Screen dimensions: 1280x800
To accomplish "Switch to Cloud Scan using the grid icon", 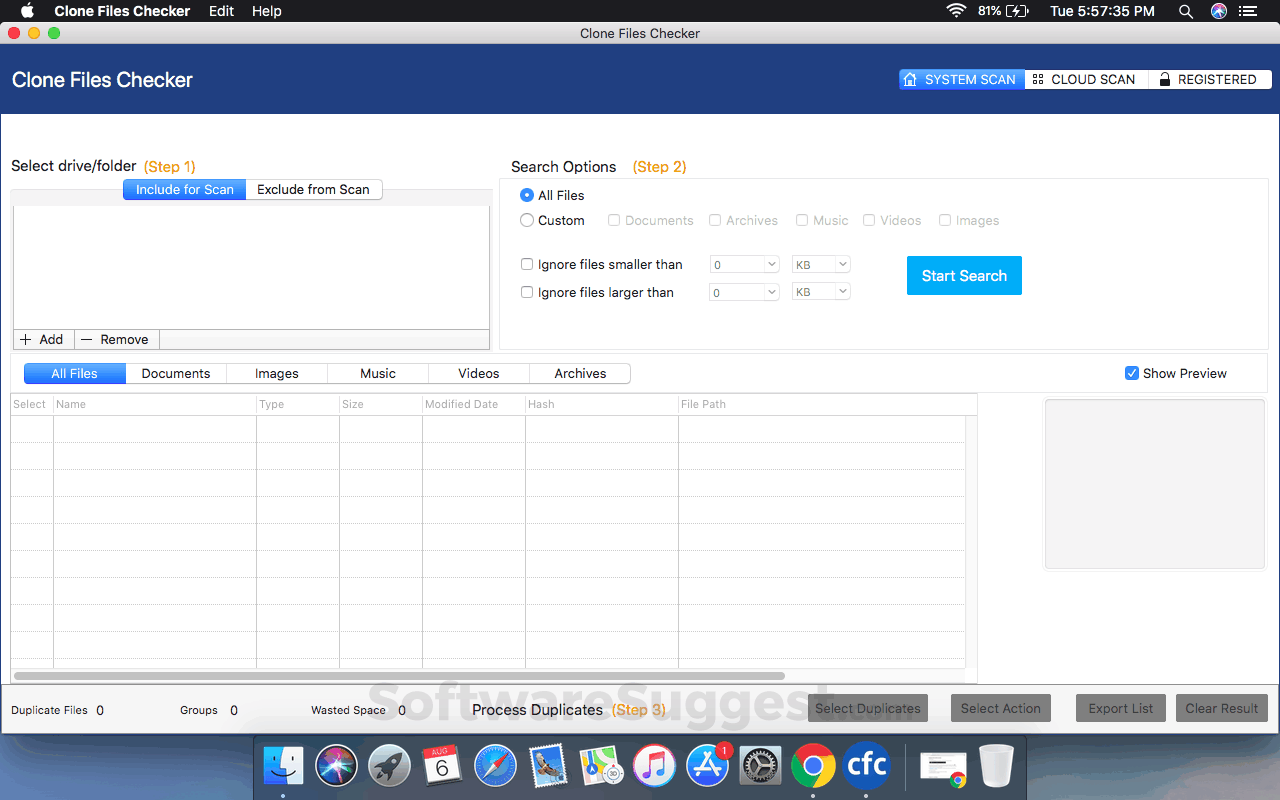I will [x=1037, y=79].
